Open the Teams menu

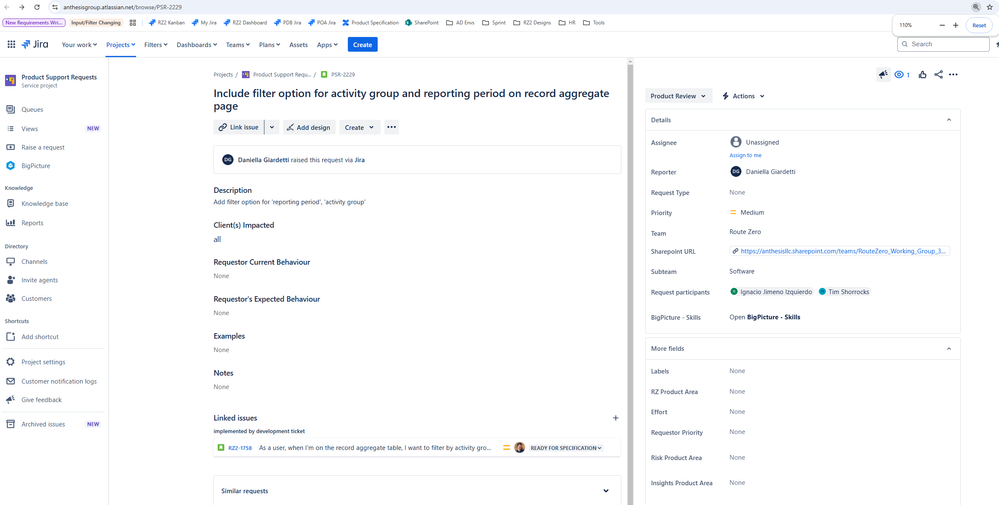tap(239, 45)
